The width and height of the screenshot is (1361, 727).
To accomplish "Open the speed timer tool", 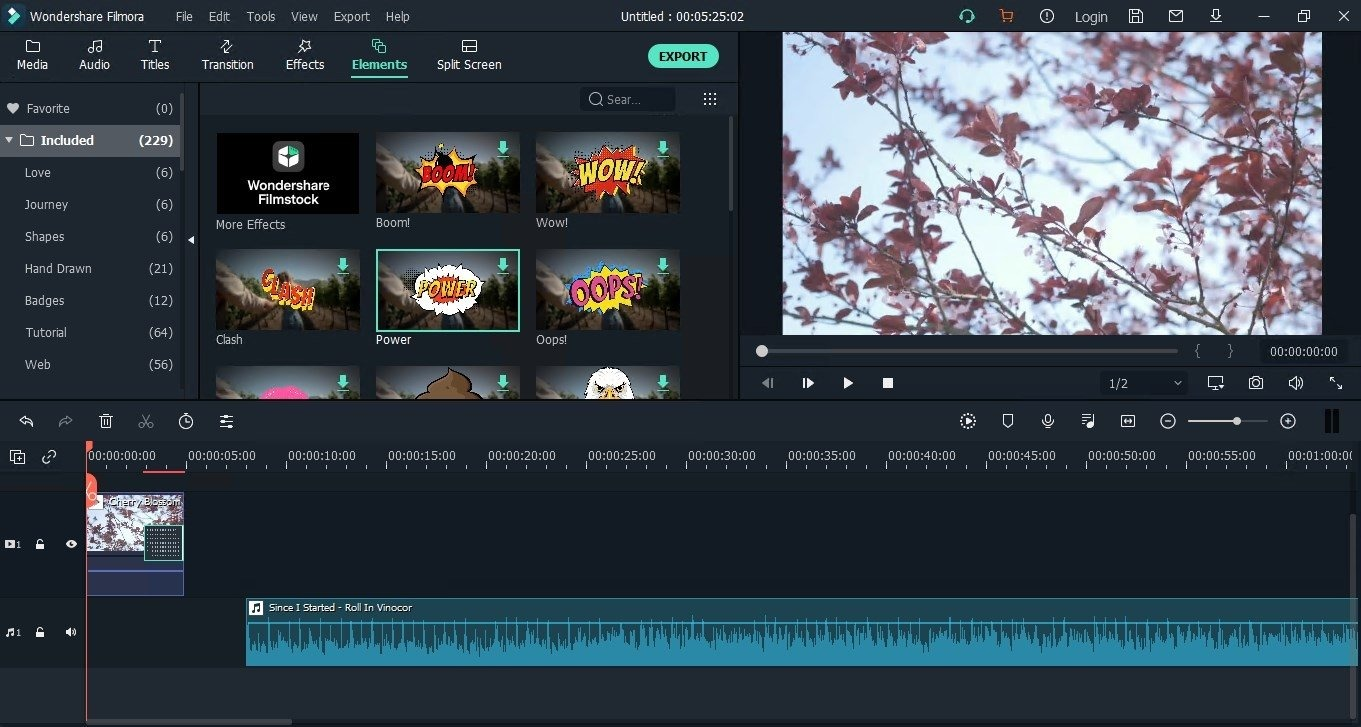I will (x=186, y=421).
